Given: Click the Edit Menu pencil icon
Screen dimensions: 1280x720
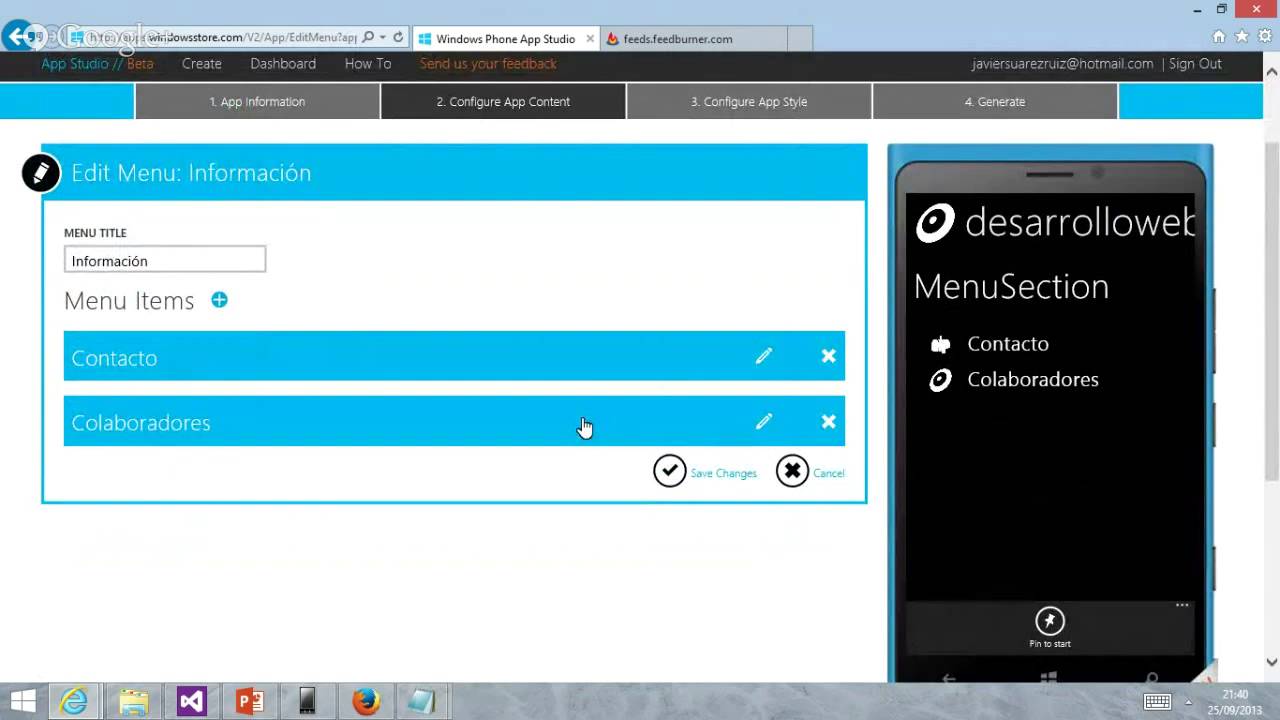Looking at the screenshot, I should click(41, 173).
